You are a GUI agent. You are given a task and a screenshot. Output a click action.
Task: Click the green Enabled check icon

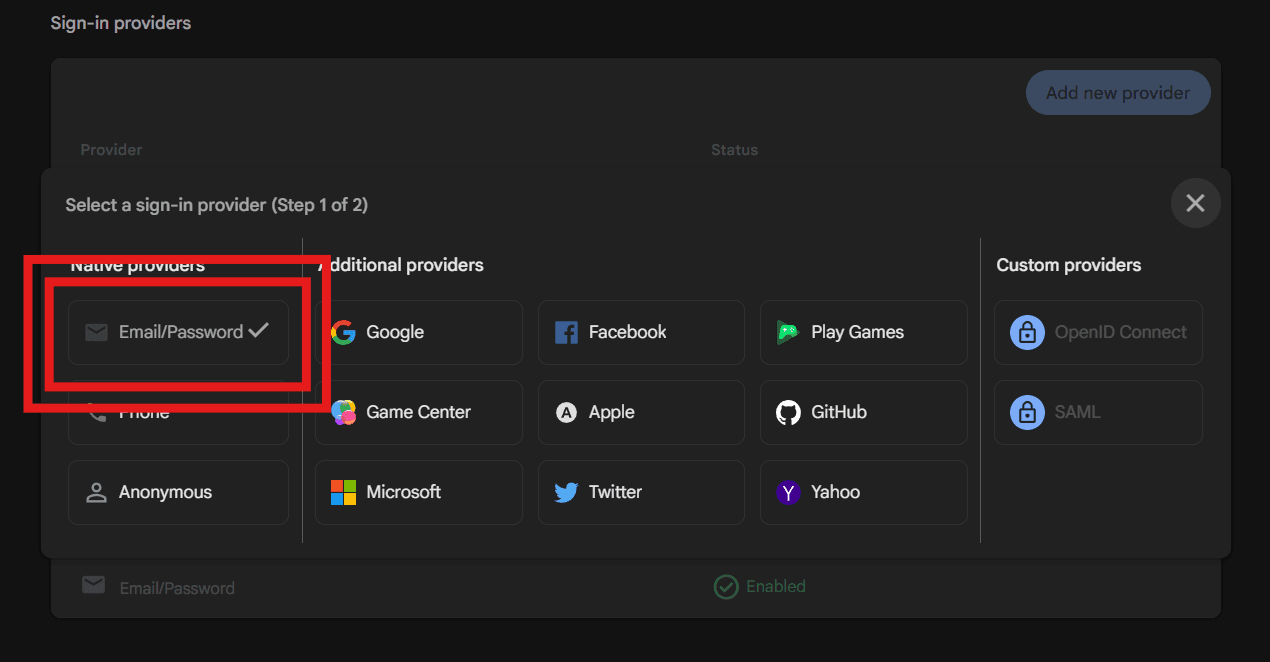(726, 587)
